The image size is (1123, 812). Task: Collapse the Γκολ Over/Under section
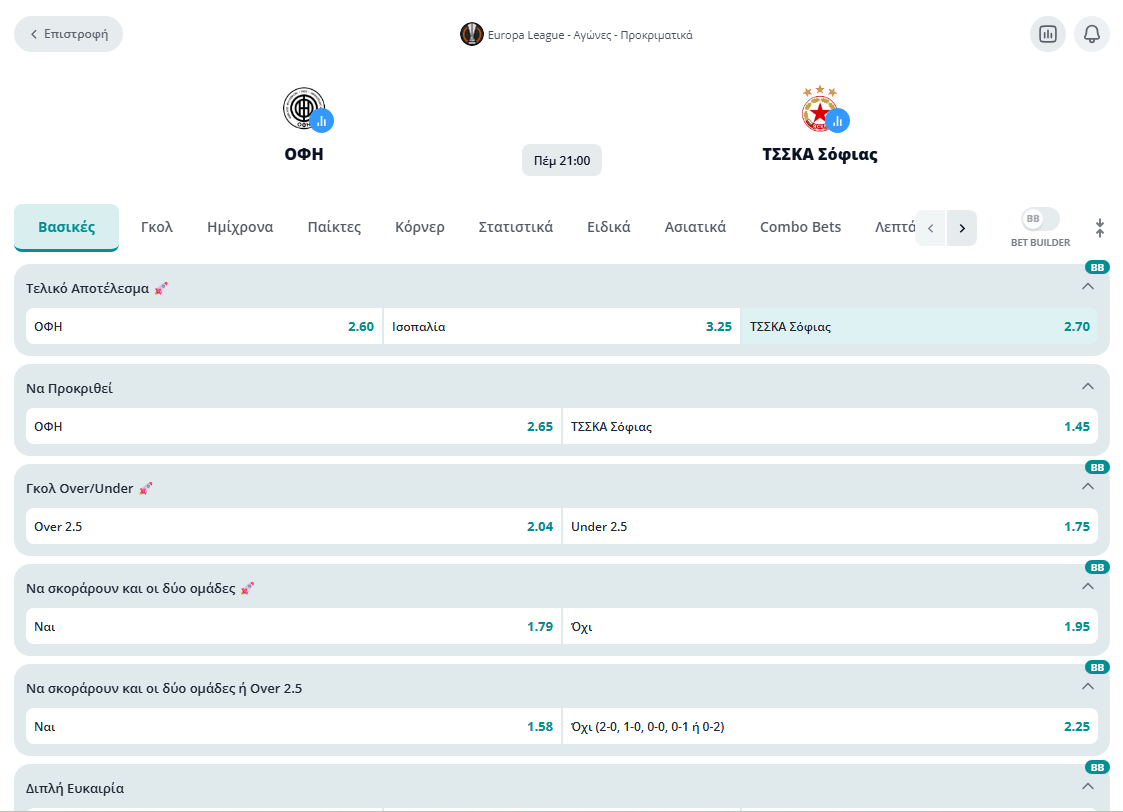point(1087,486)
